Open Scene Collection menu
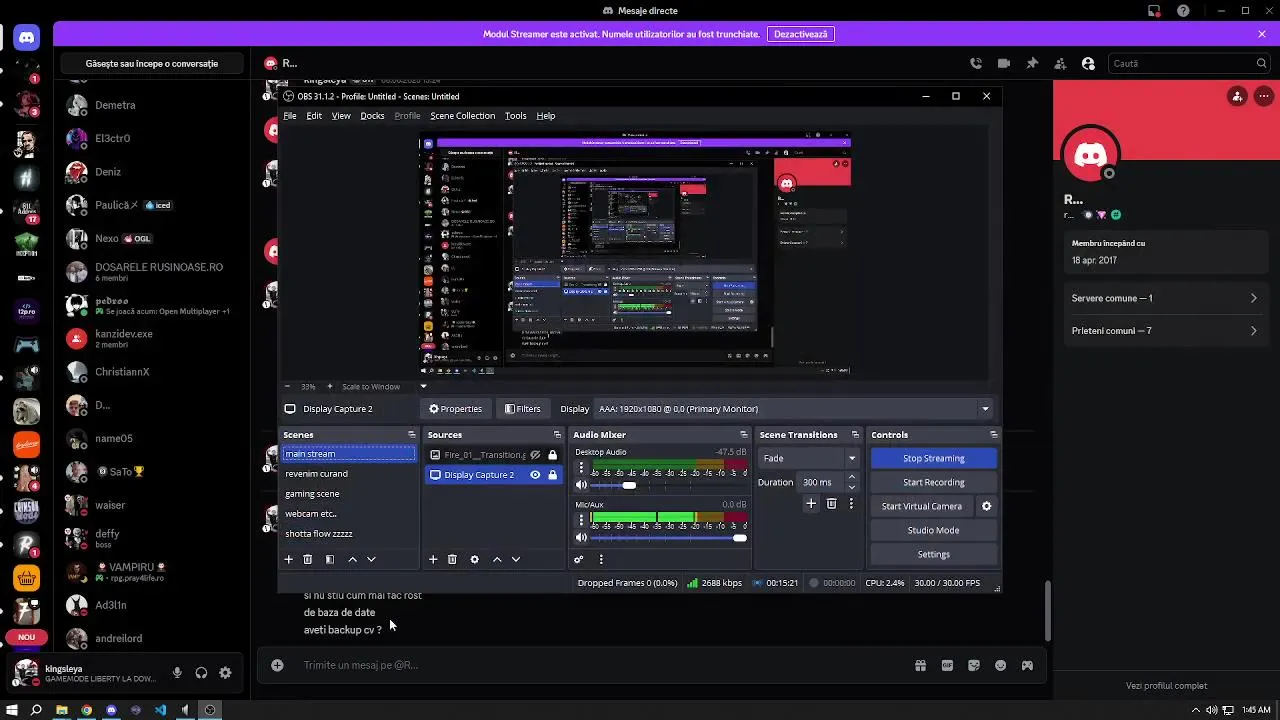Screen dimensions: 1280x720 pos(462,116)
